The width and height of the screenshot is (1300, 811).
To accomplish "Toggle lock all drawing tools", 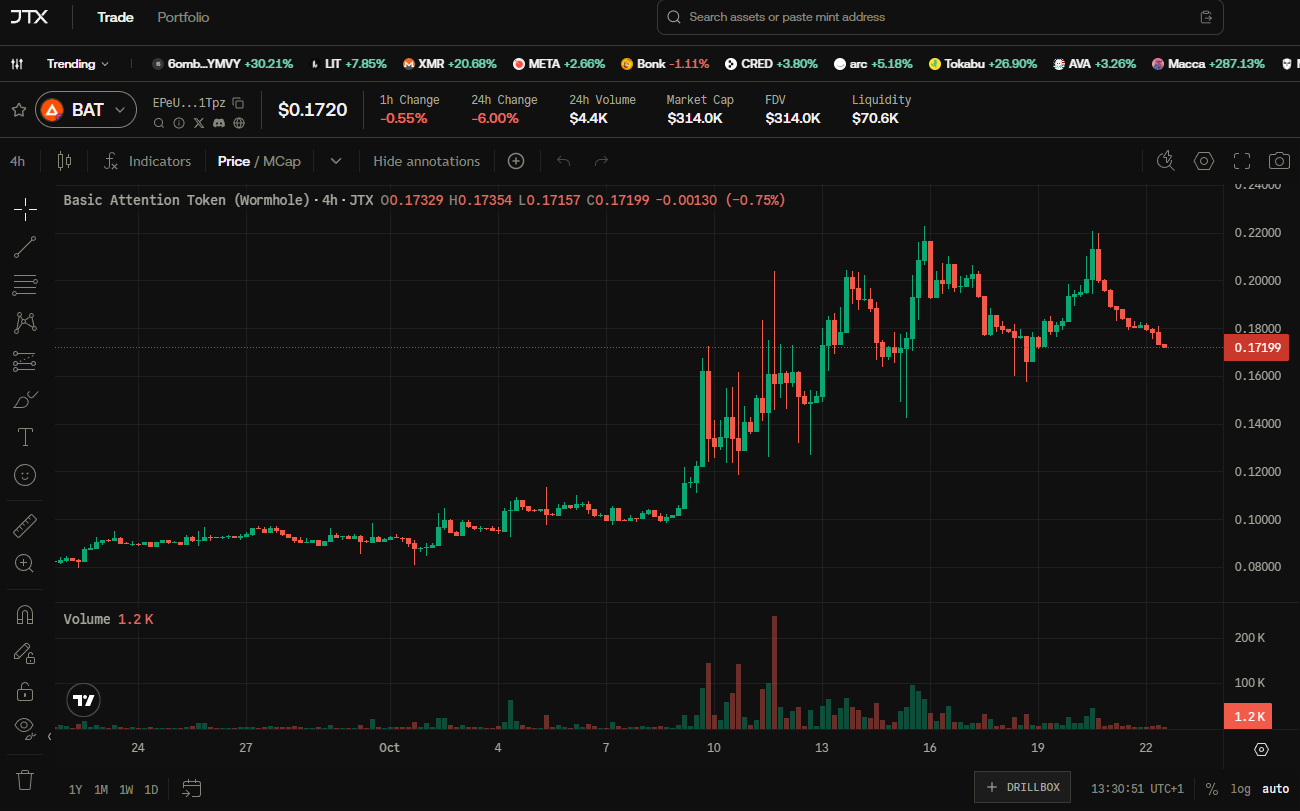I will (25, 691).
